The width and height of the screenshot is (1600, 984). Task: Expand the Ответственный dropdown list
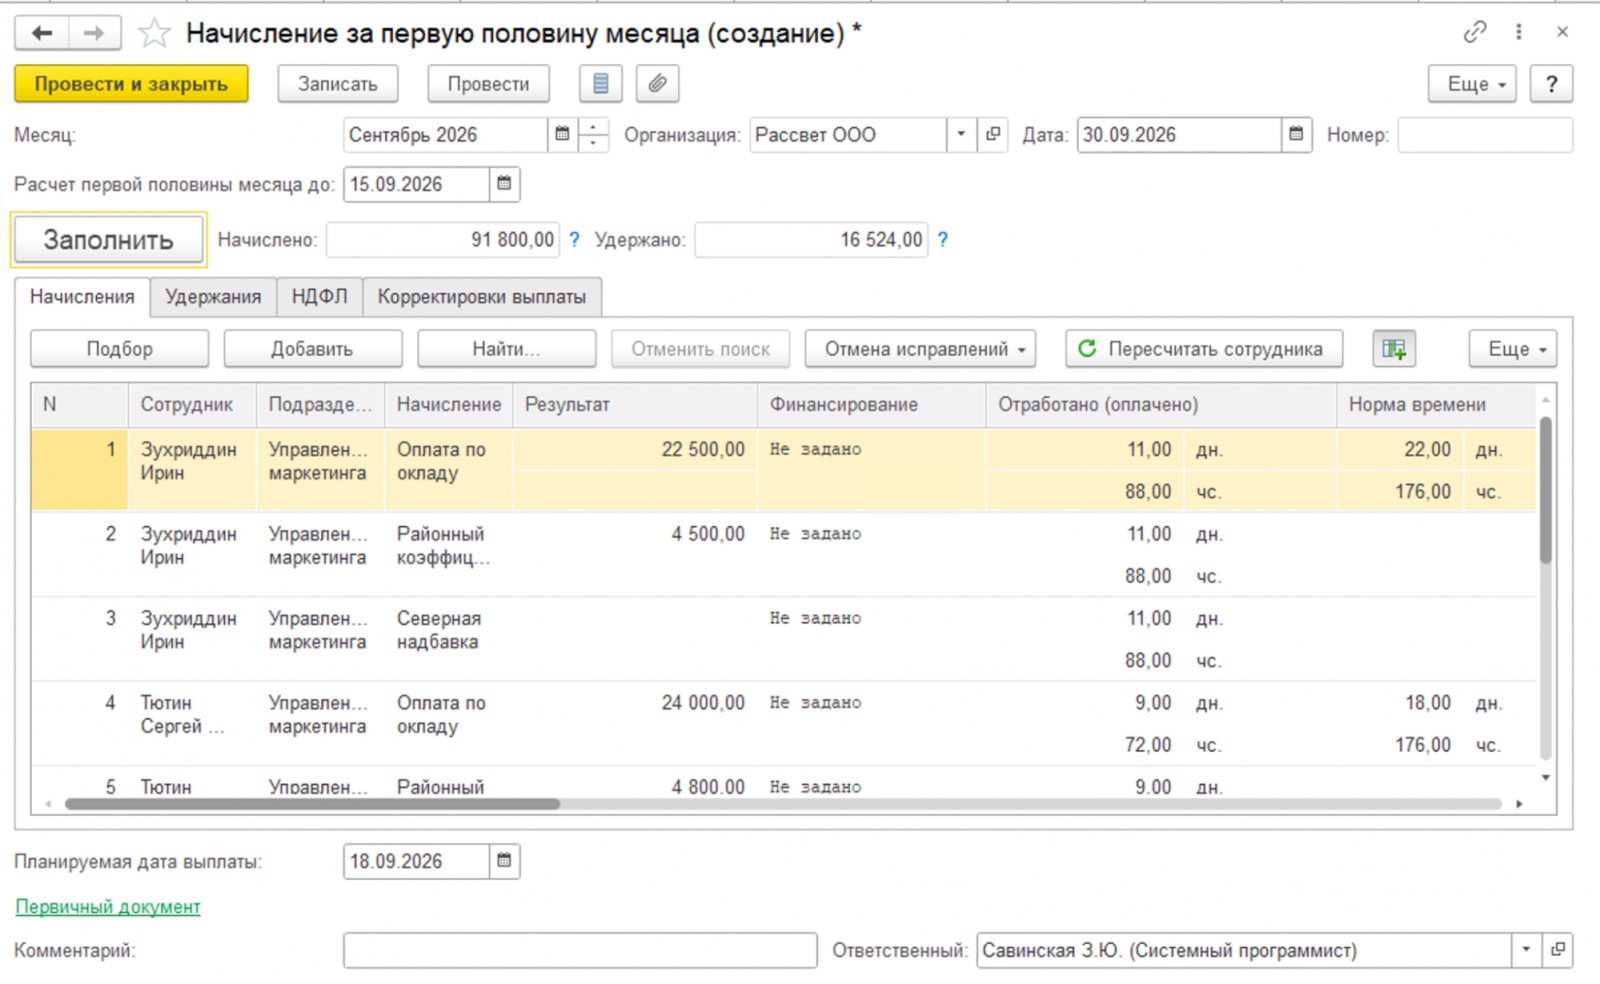(1526, 950)
